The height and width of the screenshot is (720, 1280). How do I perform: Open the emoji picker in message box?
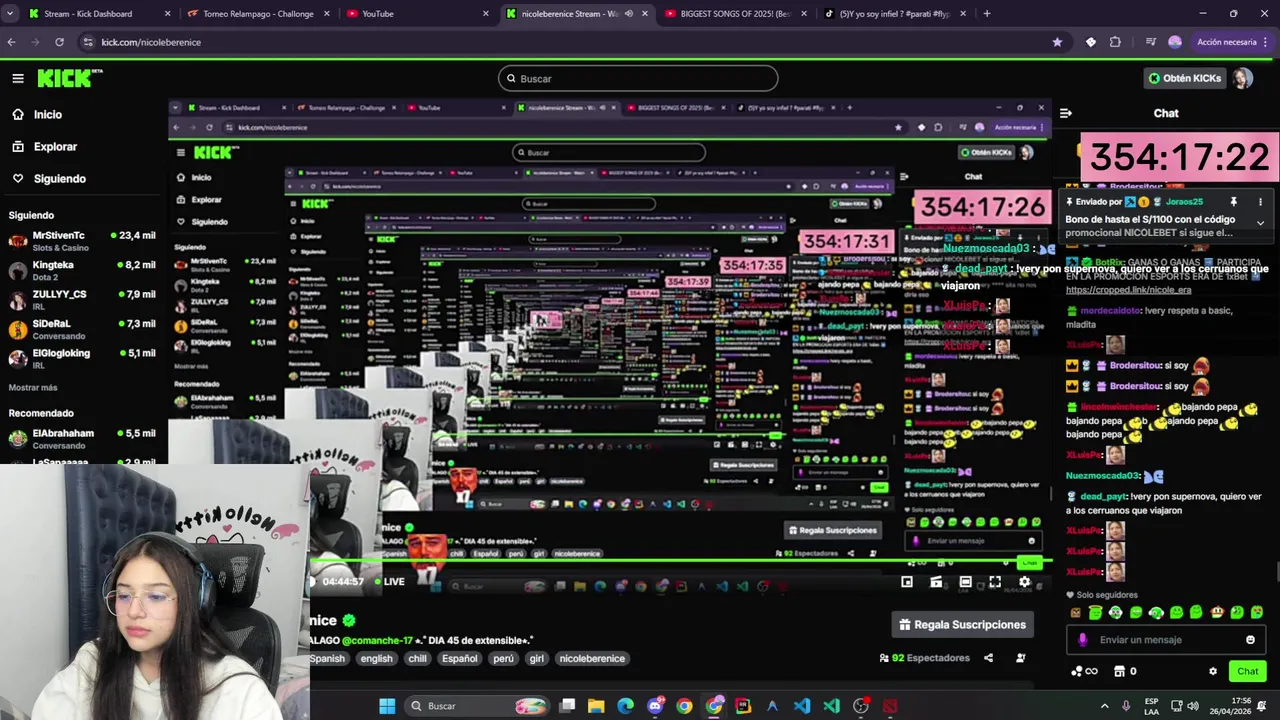coord(1250,640)
